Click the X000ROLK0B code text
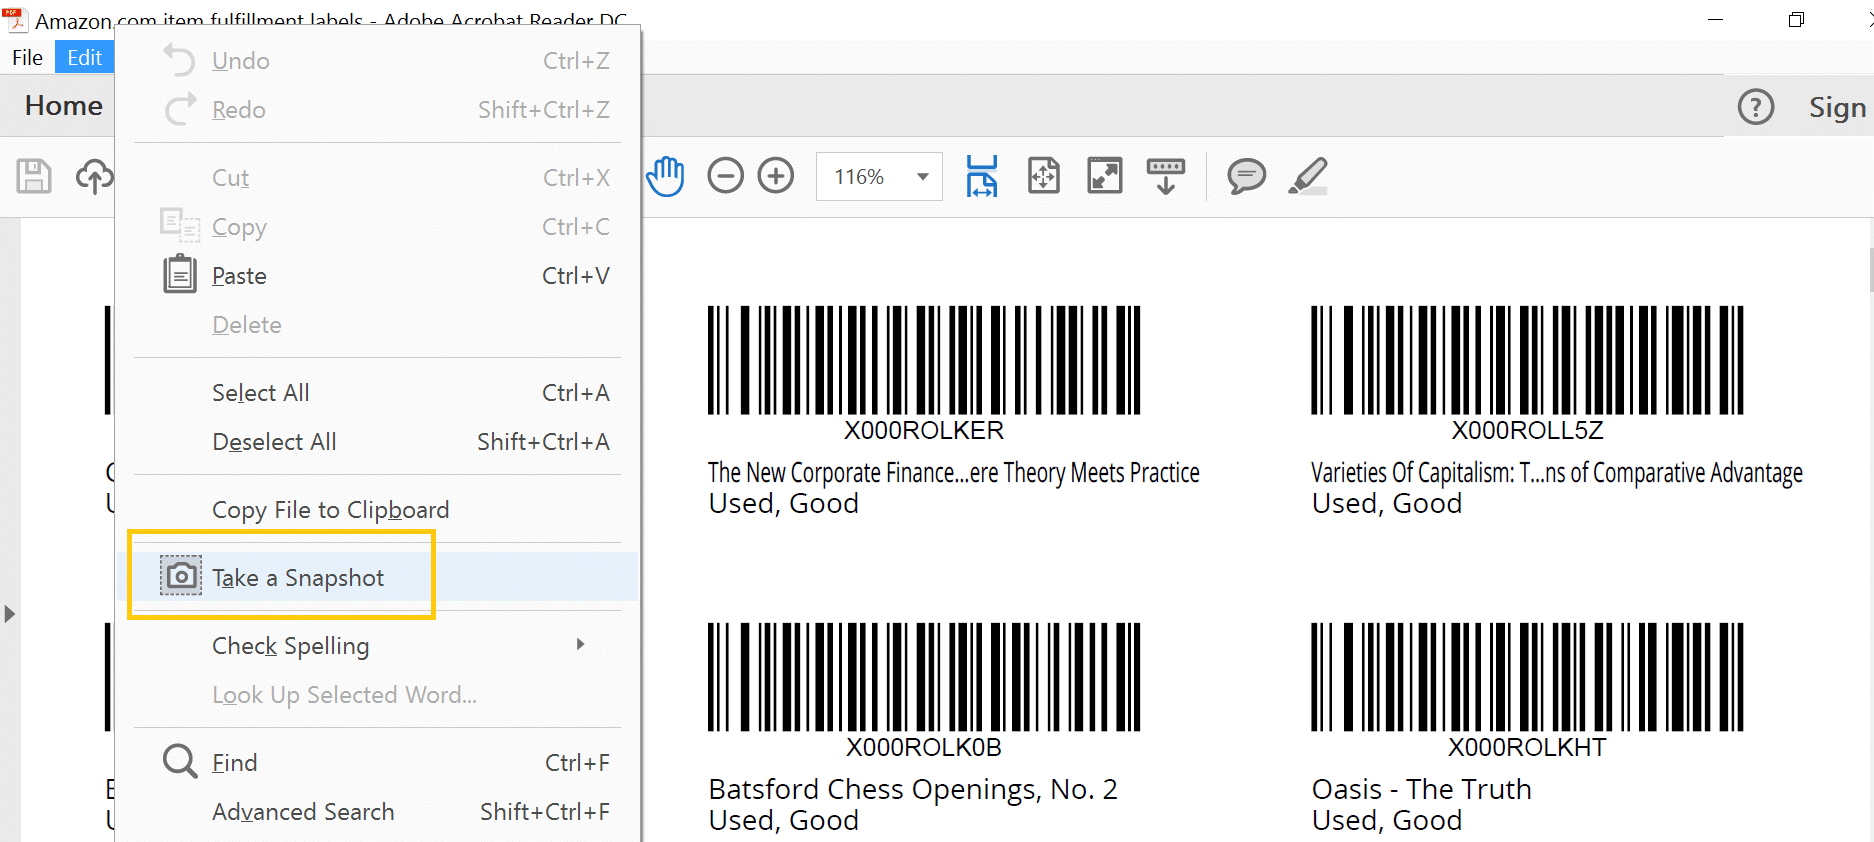Image resolution: width=1874 pixels, height=842 pixels. [x=924, y=747]
